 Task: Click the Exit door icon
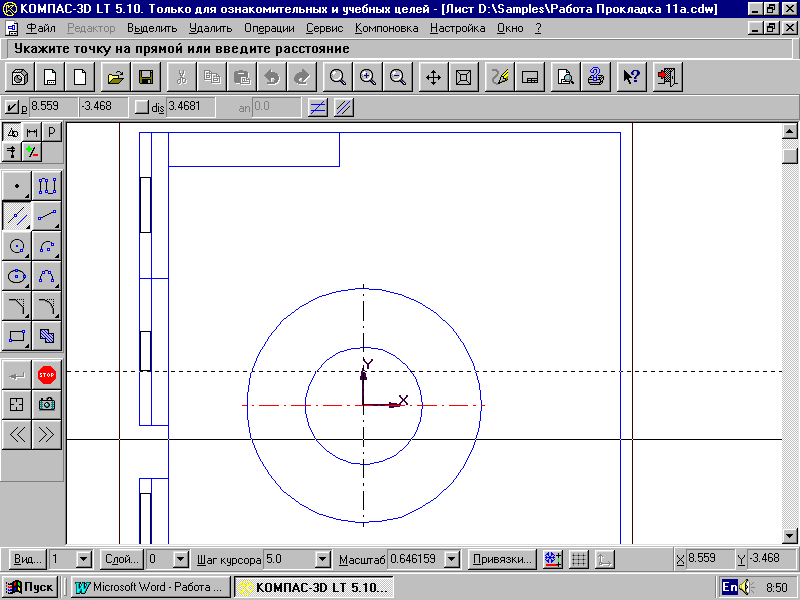[x=667, y=77]
